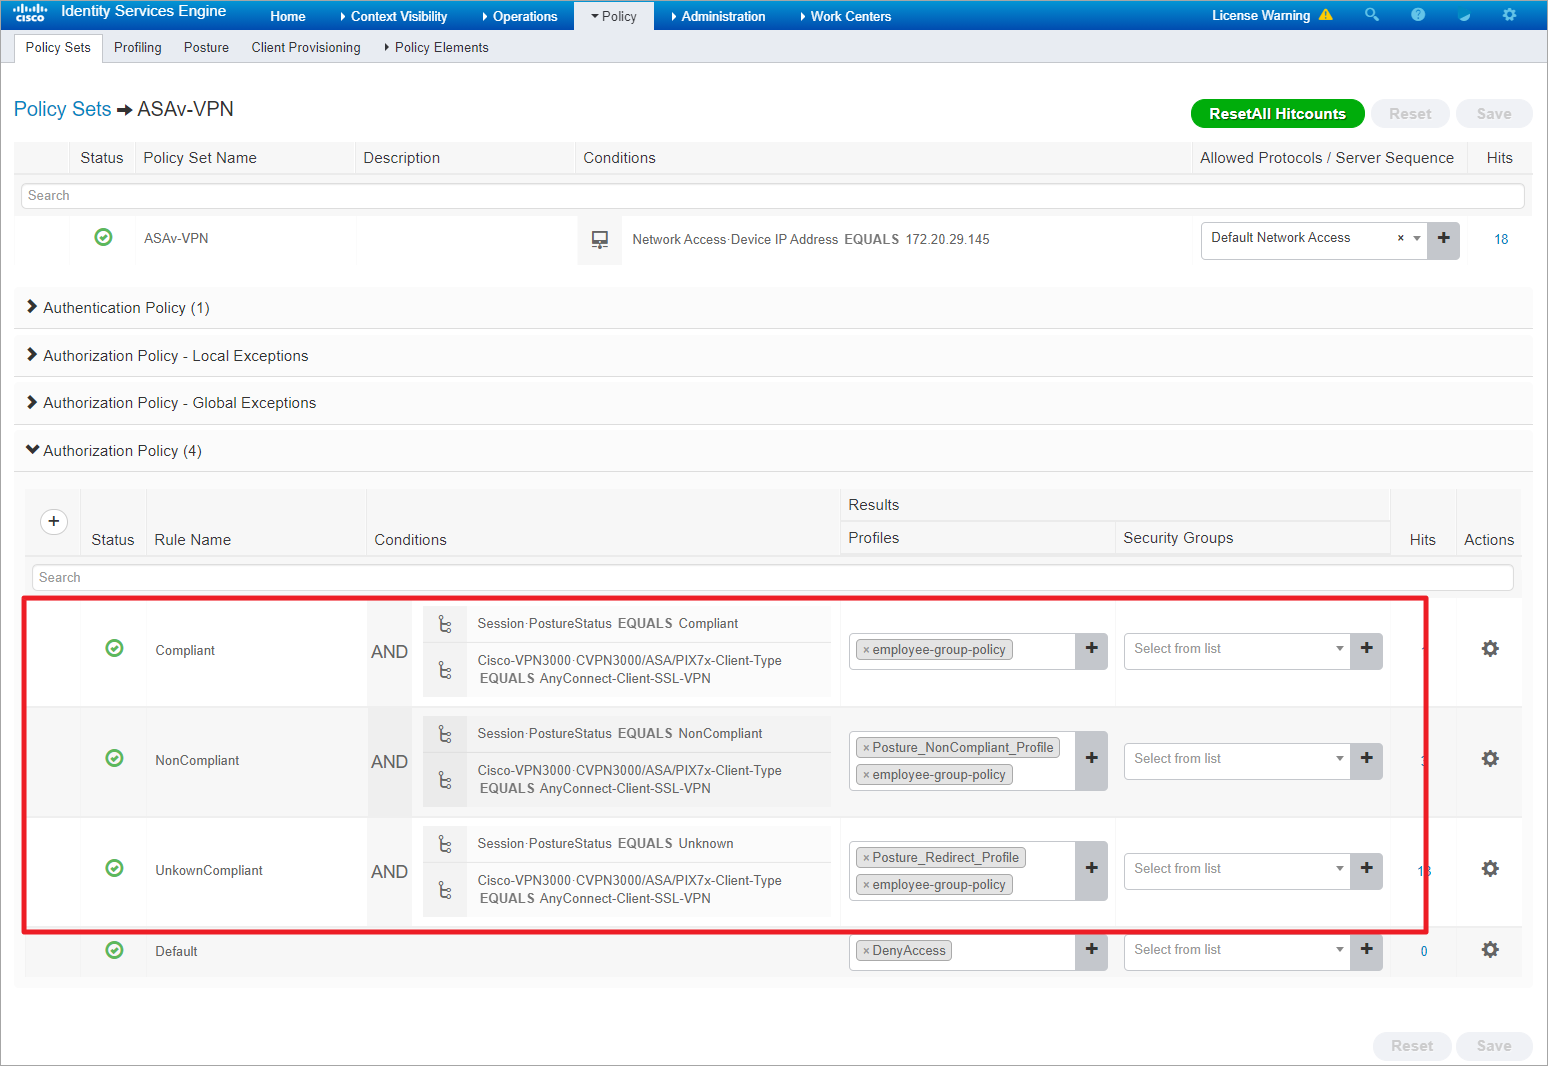
Task: Open the search magnifier icon in top bar
Action: pos(1372,15)
